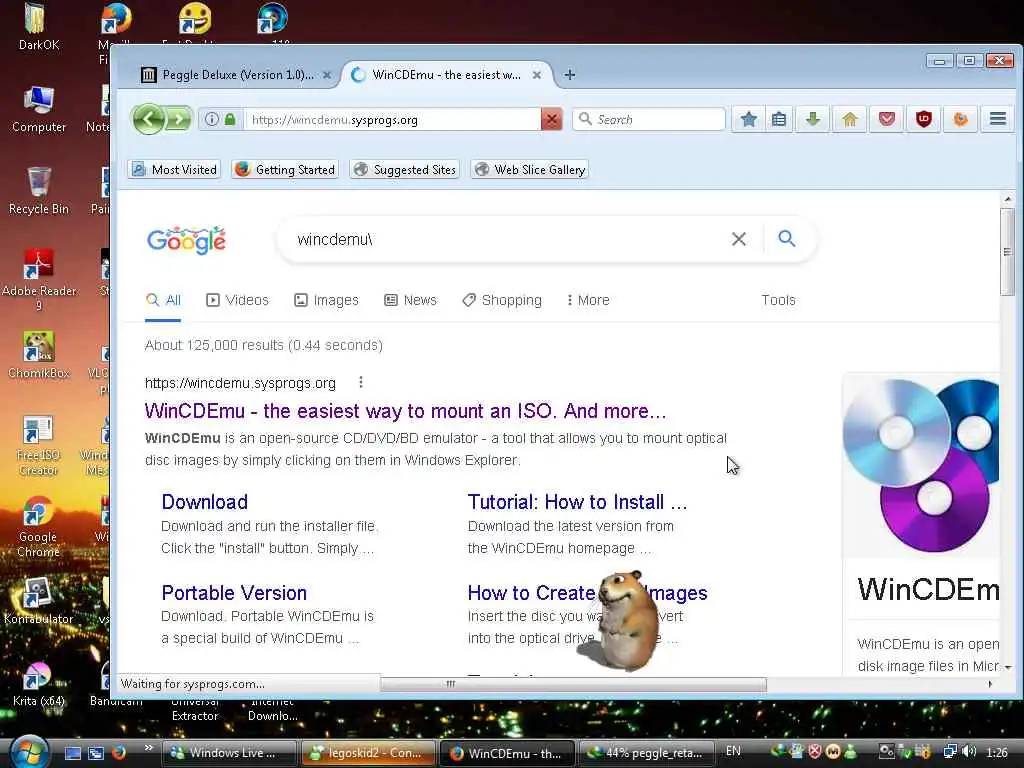
Task: Click the orange Firefox toolbar icon
Action: [960, 120]
